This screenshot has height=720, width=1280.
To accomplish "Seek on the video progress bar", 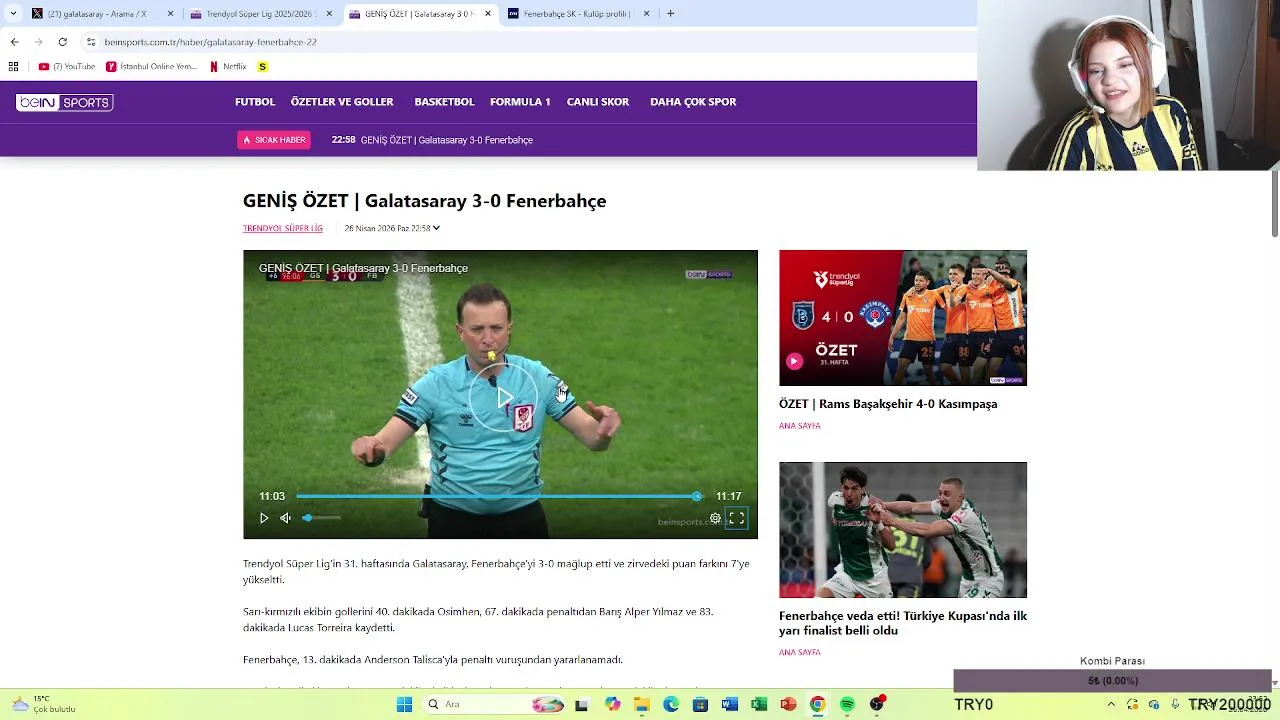I will pos(499,496).
